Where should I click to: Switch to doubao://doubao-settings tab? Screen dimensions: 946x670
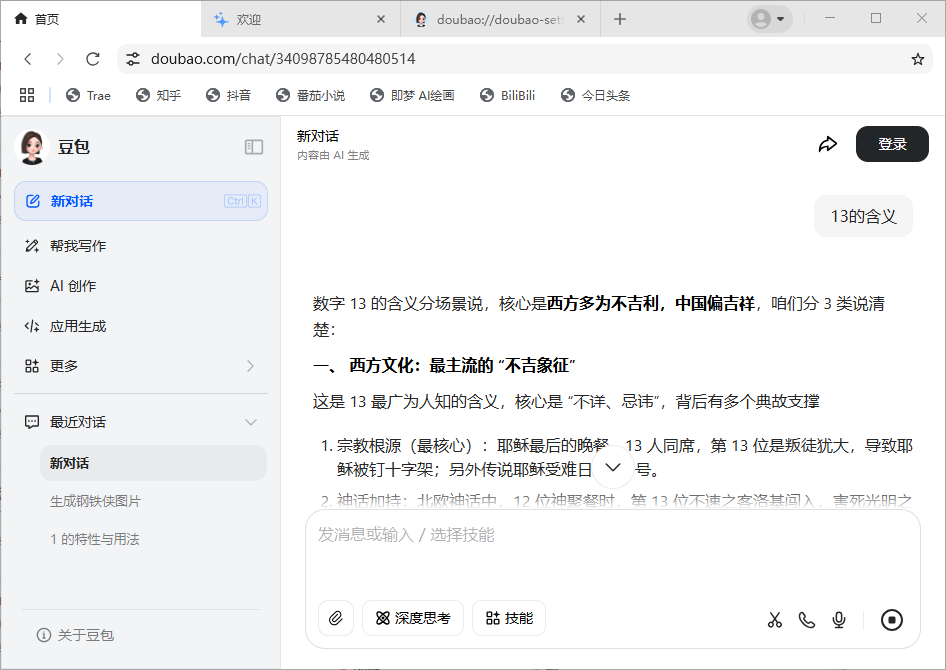coord(500,19)
